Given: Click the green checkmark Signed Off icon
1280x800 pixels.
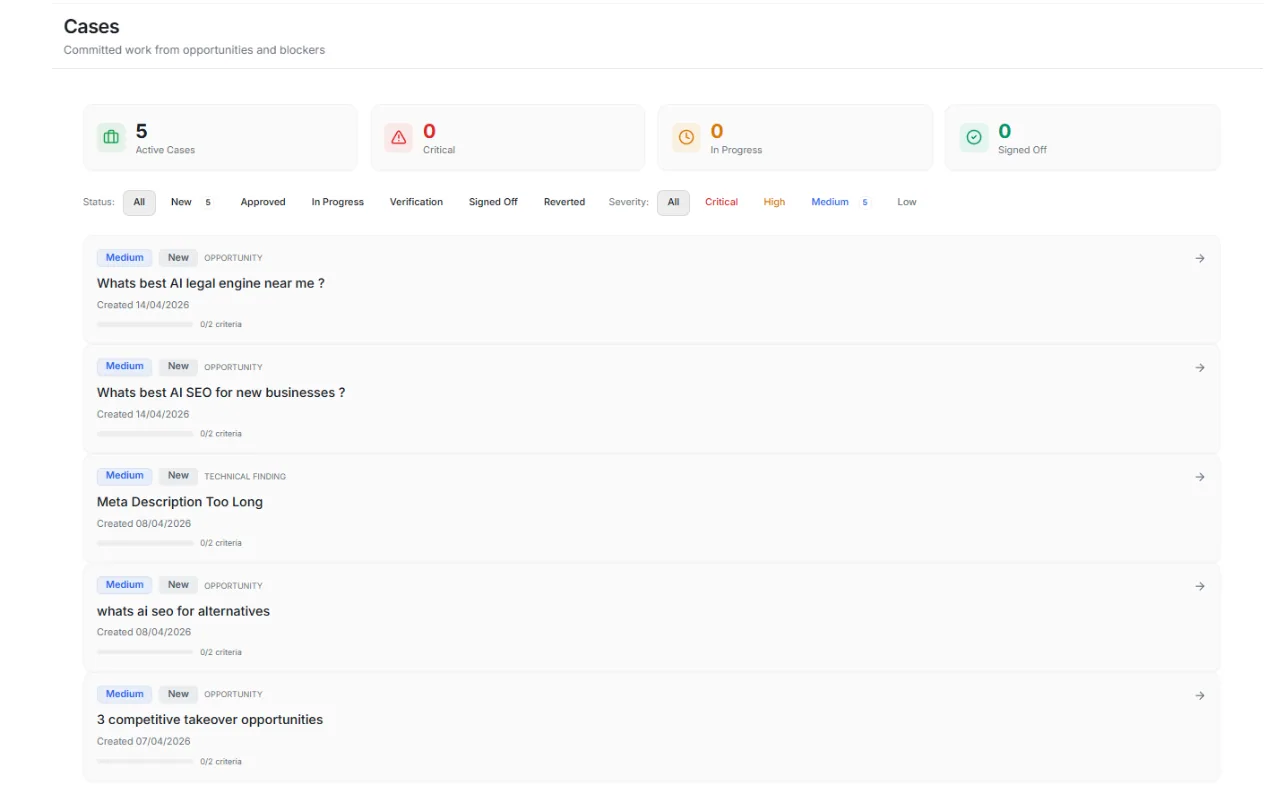Looking at the screenshot, I should point(974,138).
